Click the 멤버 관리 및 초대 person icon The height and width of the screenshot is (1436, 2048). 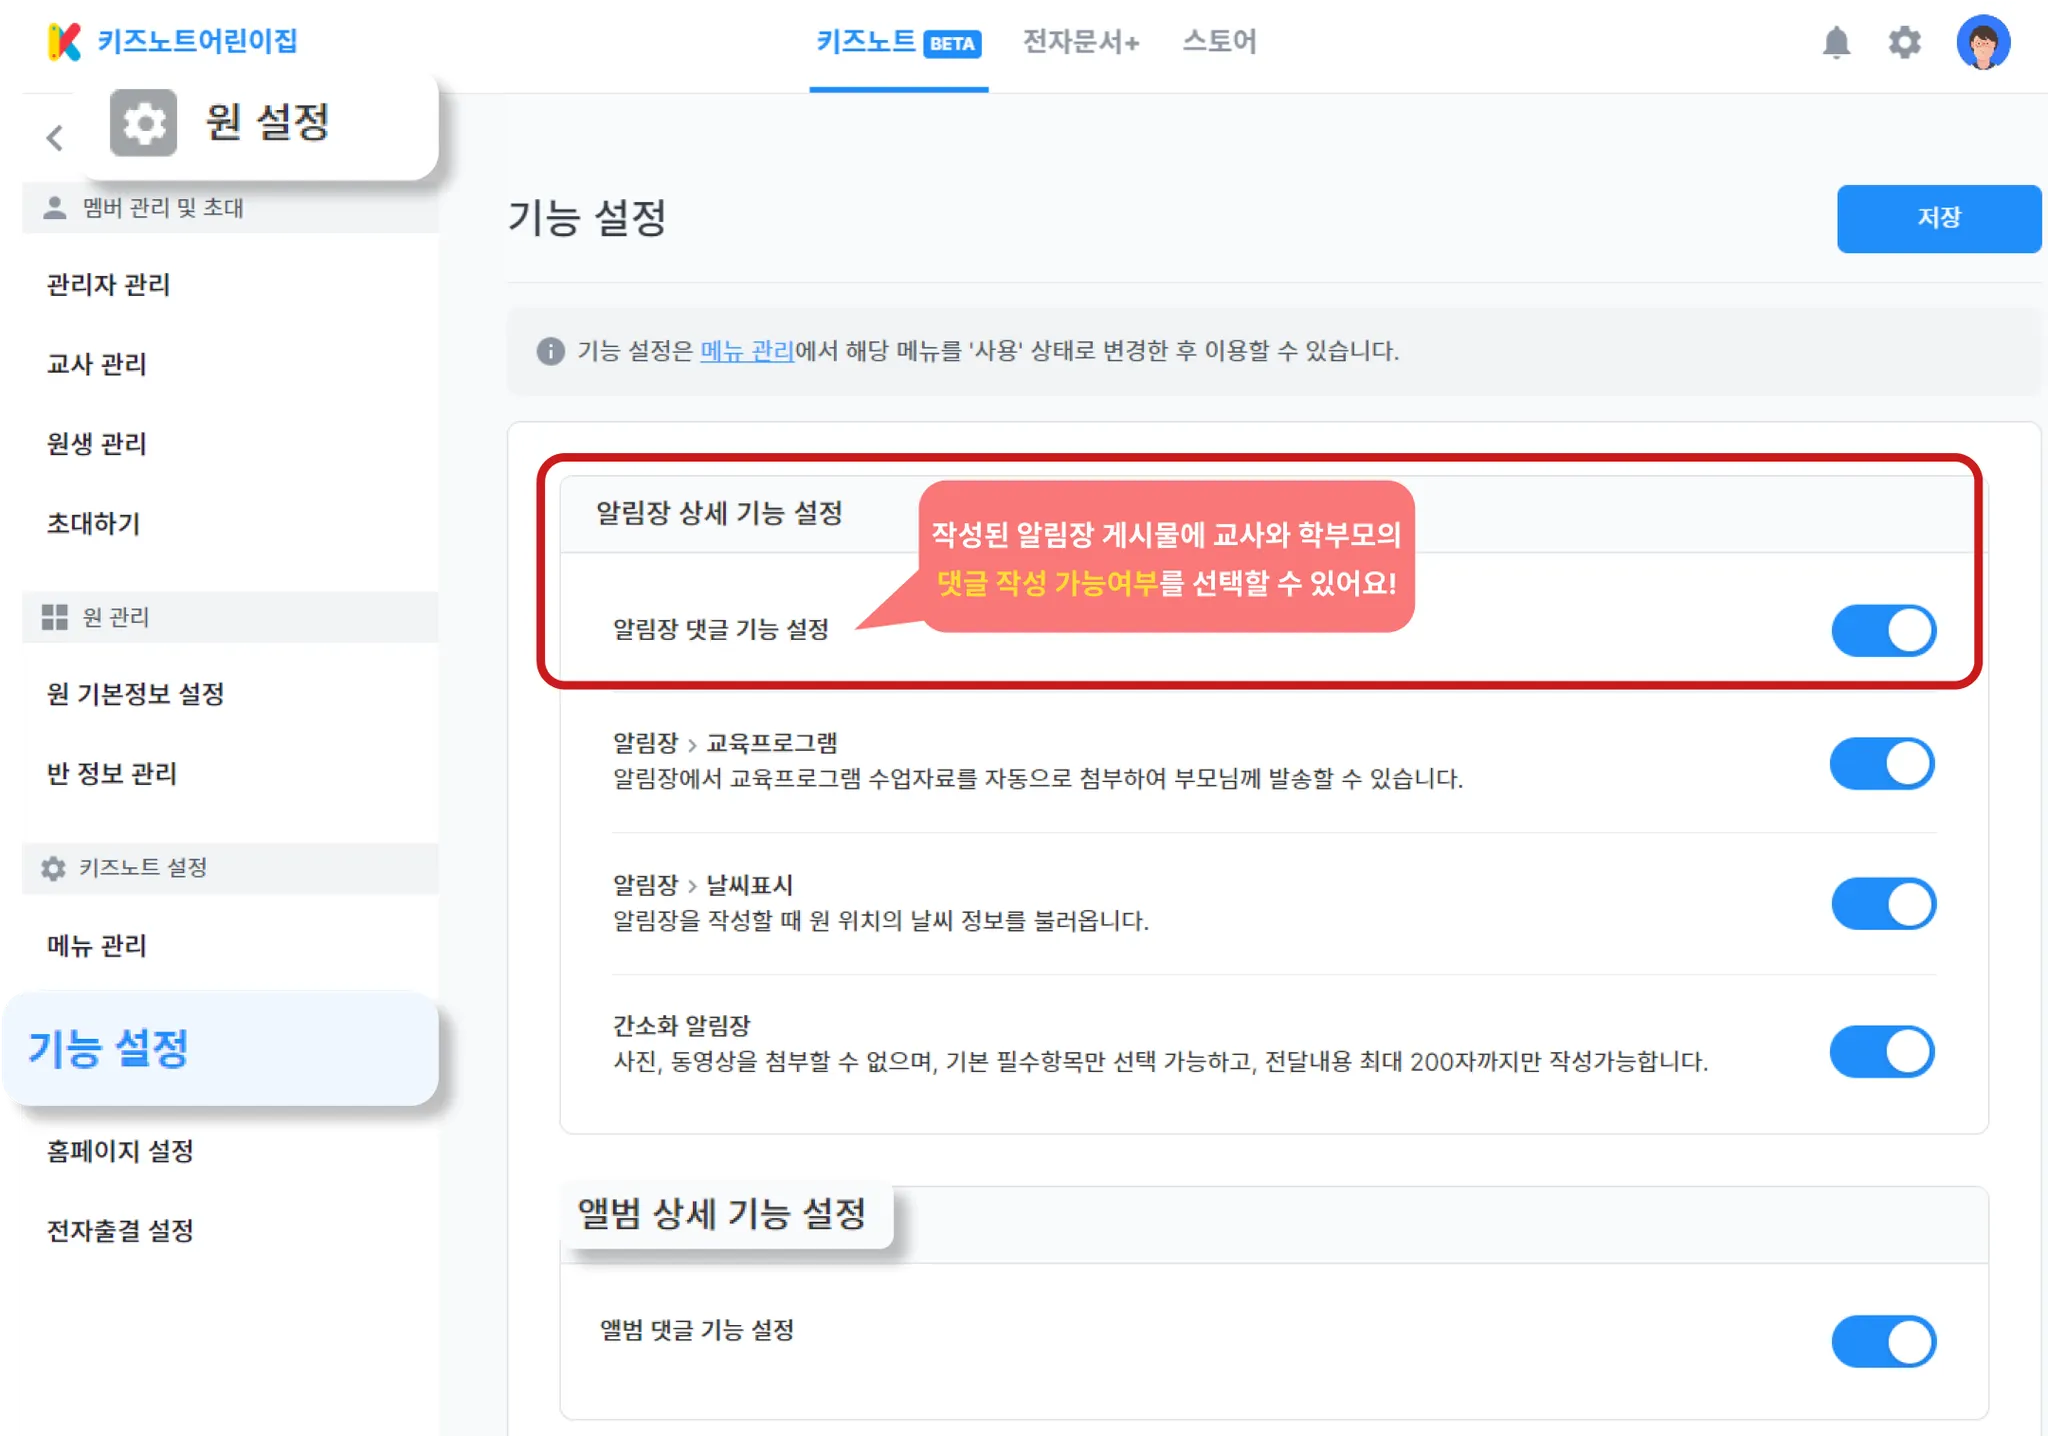coord(55,208)
